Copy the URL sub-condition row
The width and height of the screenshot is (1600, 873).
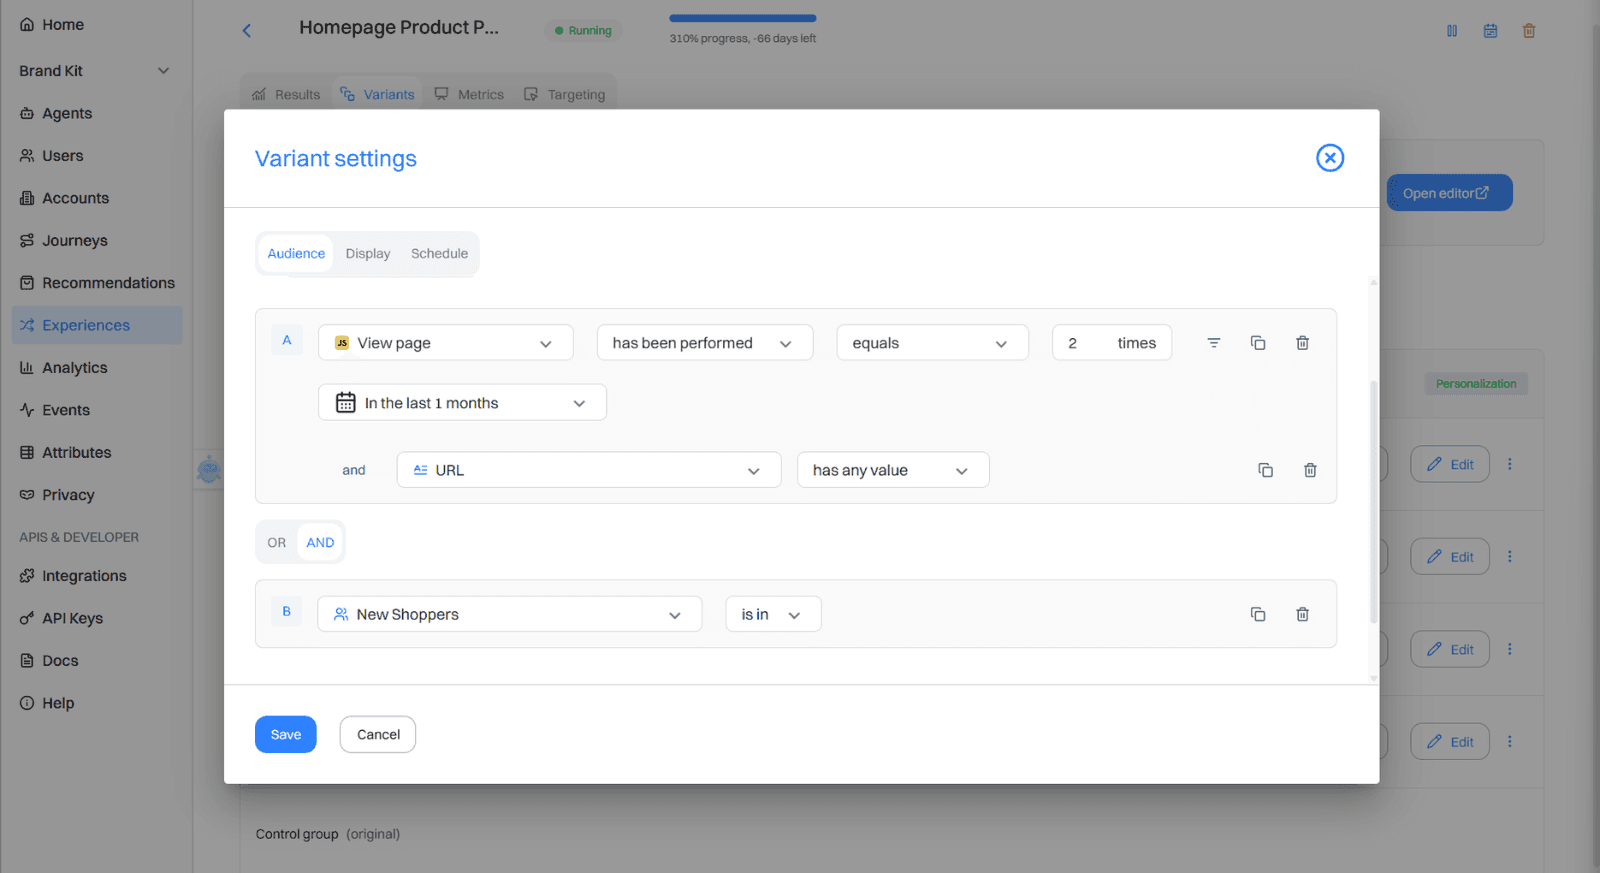click(x=1265, y=470)
